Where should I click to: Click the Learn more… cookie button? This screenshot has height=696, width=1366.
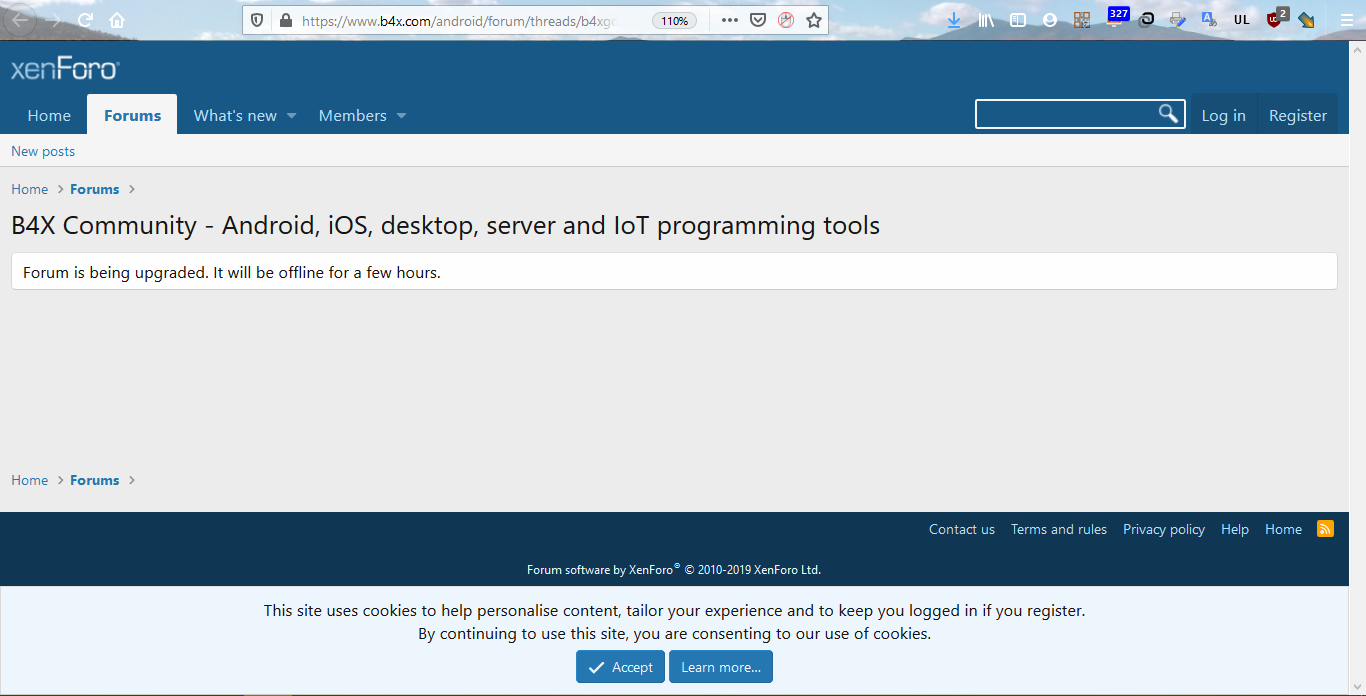click(x=721, y=667)
